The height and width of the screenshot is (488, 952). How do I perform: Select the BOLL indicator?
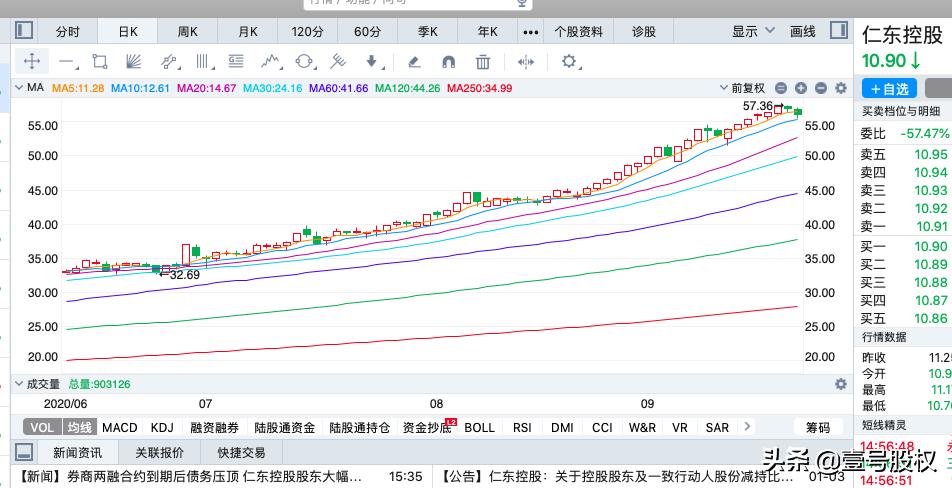[480, 427]
